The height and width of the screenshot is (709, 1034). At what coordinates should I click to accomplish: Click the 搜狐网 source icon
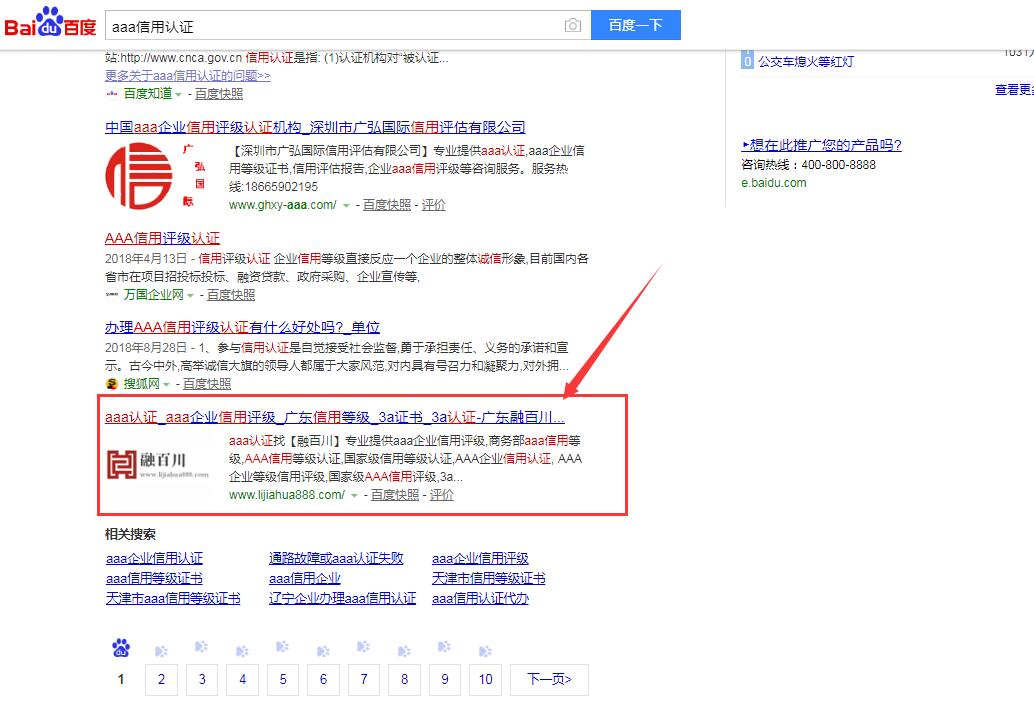point(112,384)
